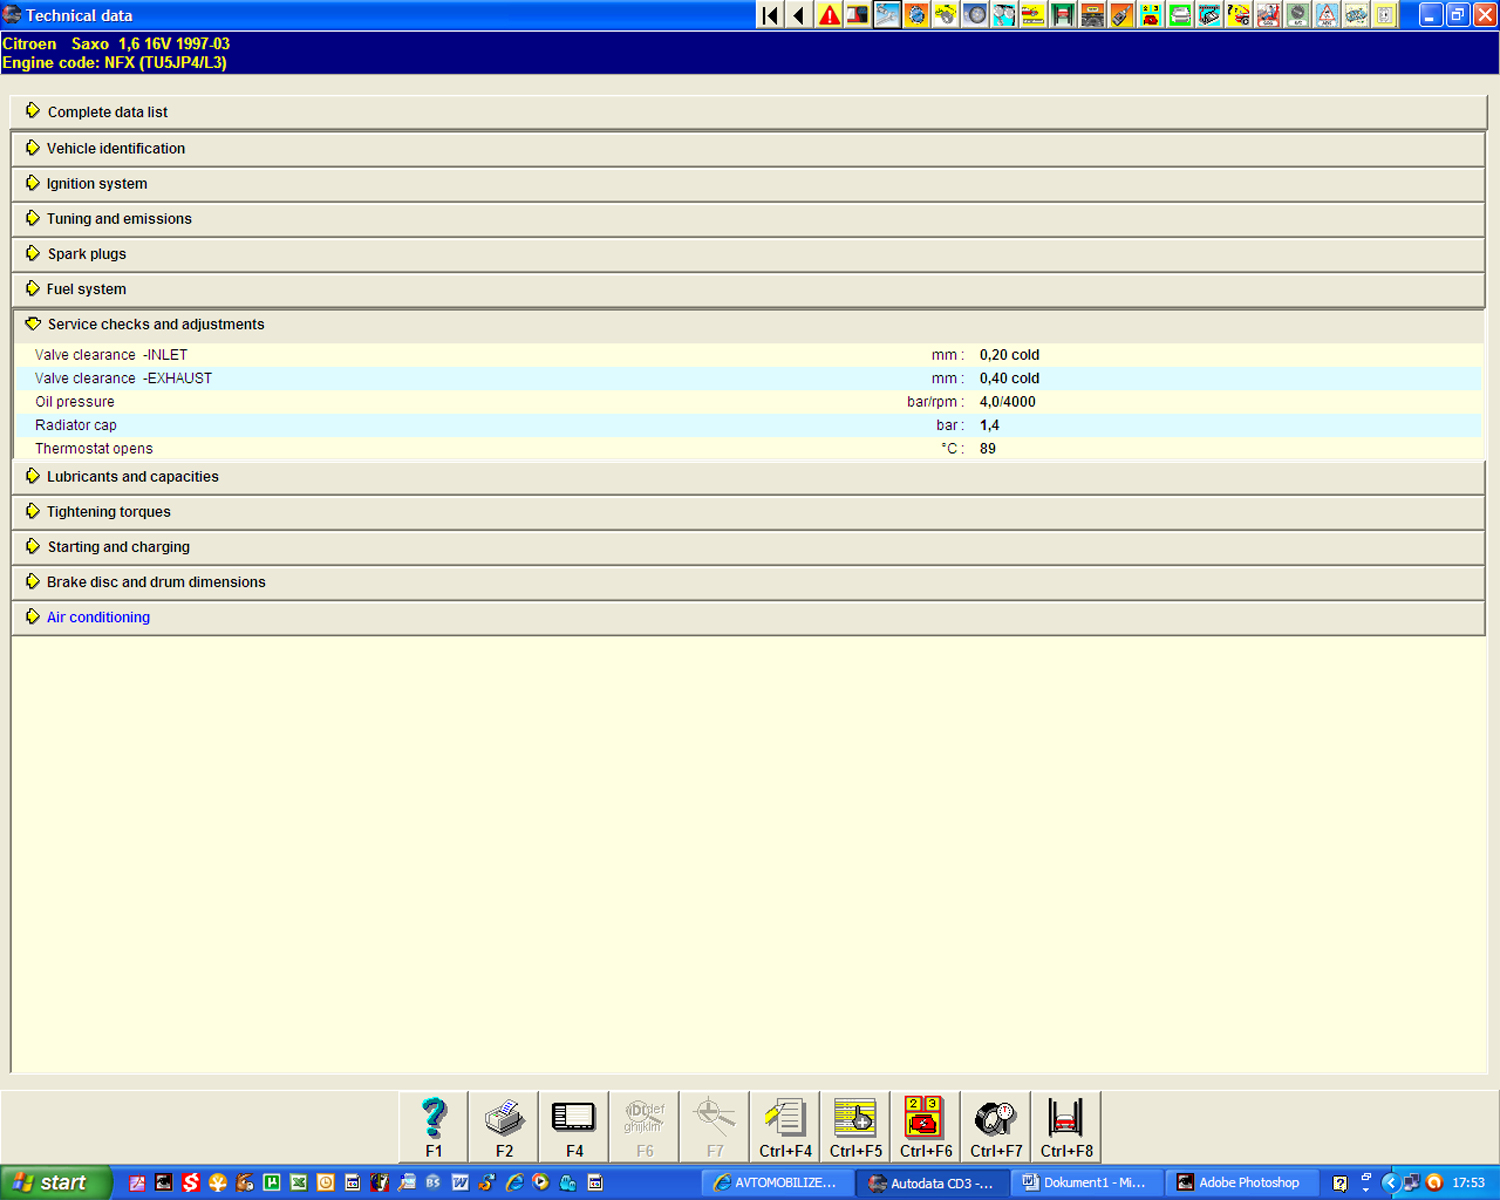This screenshot has height=1200, width=1500.
Task: Click the yellow question mark car toolbar icon
Action: (x=1238, y=15)
